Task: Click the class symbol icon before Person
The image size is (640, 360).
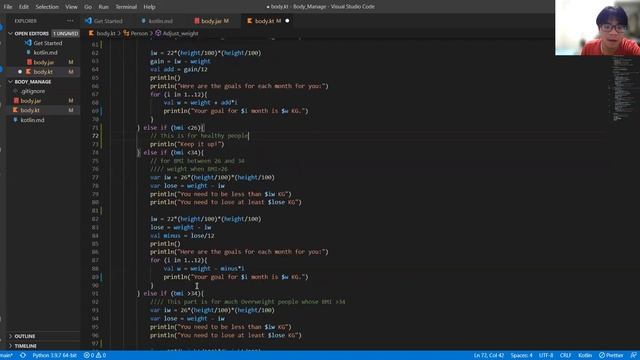Action: click(x=126, y=33)
